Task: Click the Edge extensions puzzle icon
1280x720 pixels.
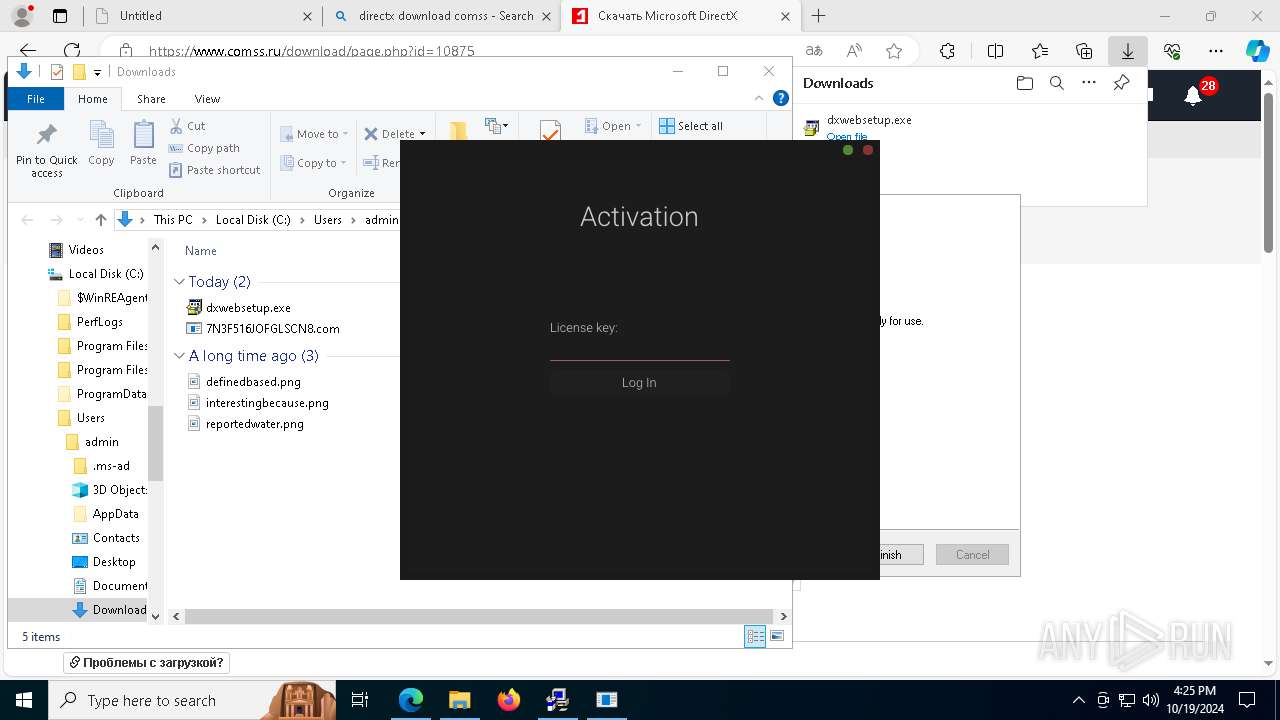Action: point(947,51)
